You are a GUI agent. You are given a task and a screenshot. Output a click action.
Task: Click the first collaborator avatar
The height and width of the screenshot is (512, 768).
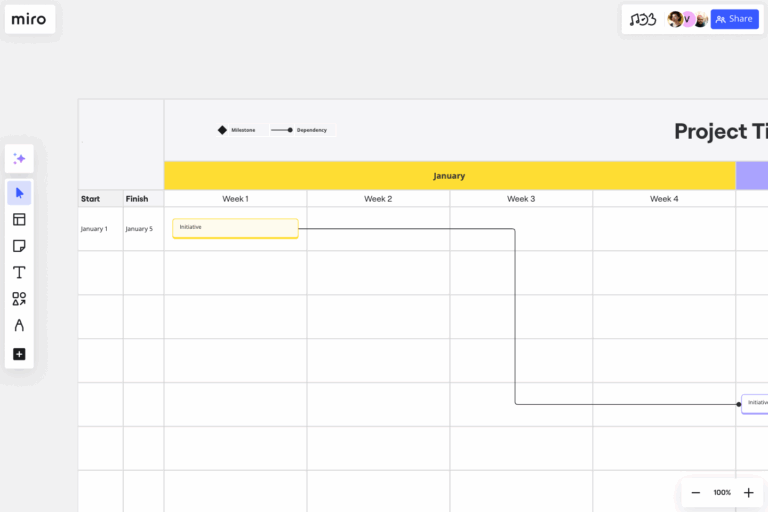click(675, 19)
